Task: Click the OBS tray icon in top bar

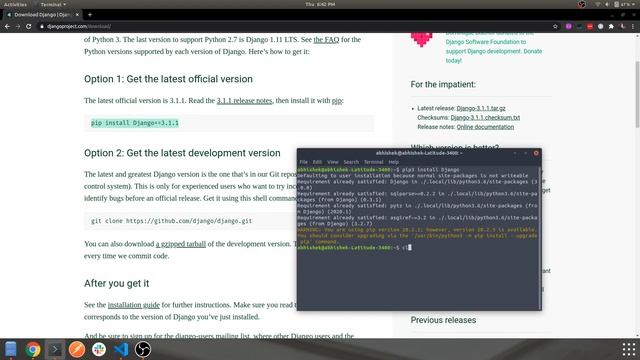Action: (x=582, y=4)
